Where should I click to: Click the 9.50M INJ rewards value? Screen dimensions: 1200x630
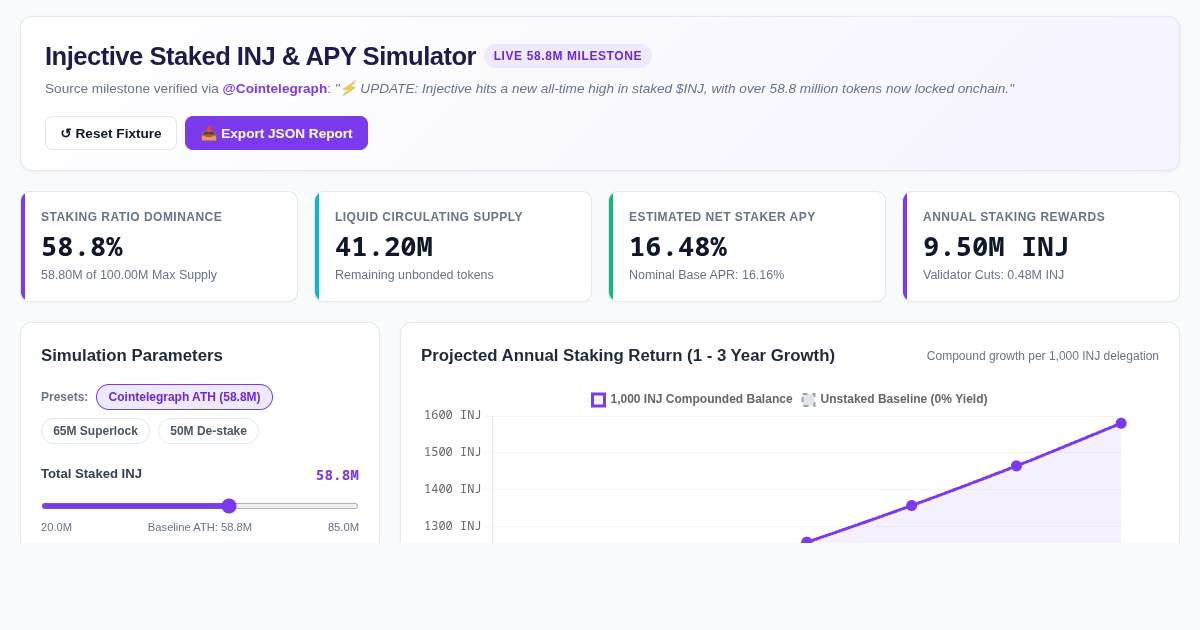[996, 247]
